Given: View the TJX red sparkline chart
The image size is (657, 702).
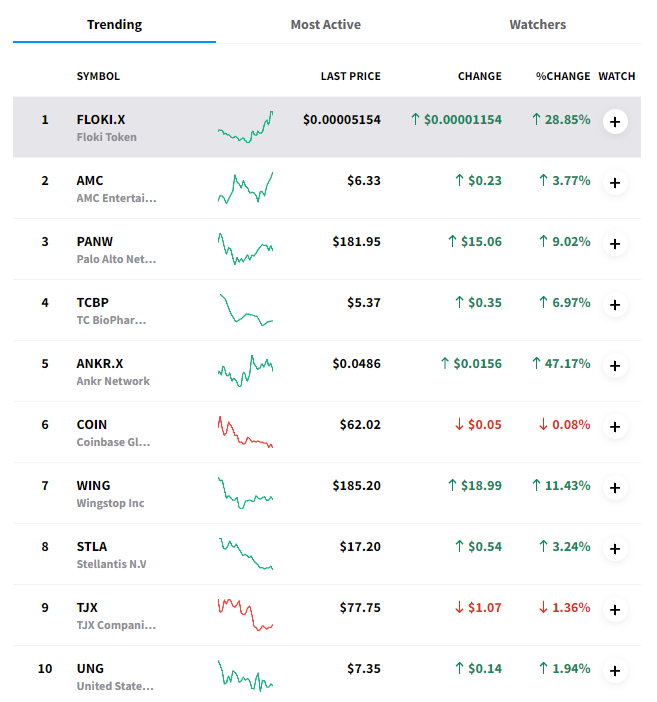Looking at the screenshot, I should tap(245, 615).
